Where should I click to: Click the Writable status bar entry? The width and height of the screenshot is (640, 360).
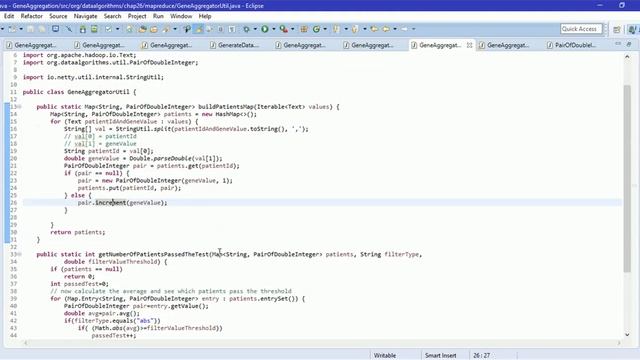click(385, 356)
